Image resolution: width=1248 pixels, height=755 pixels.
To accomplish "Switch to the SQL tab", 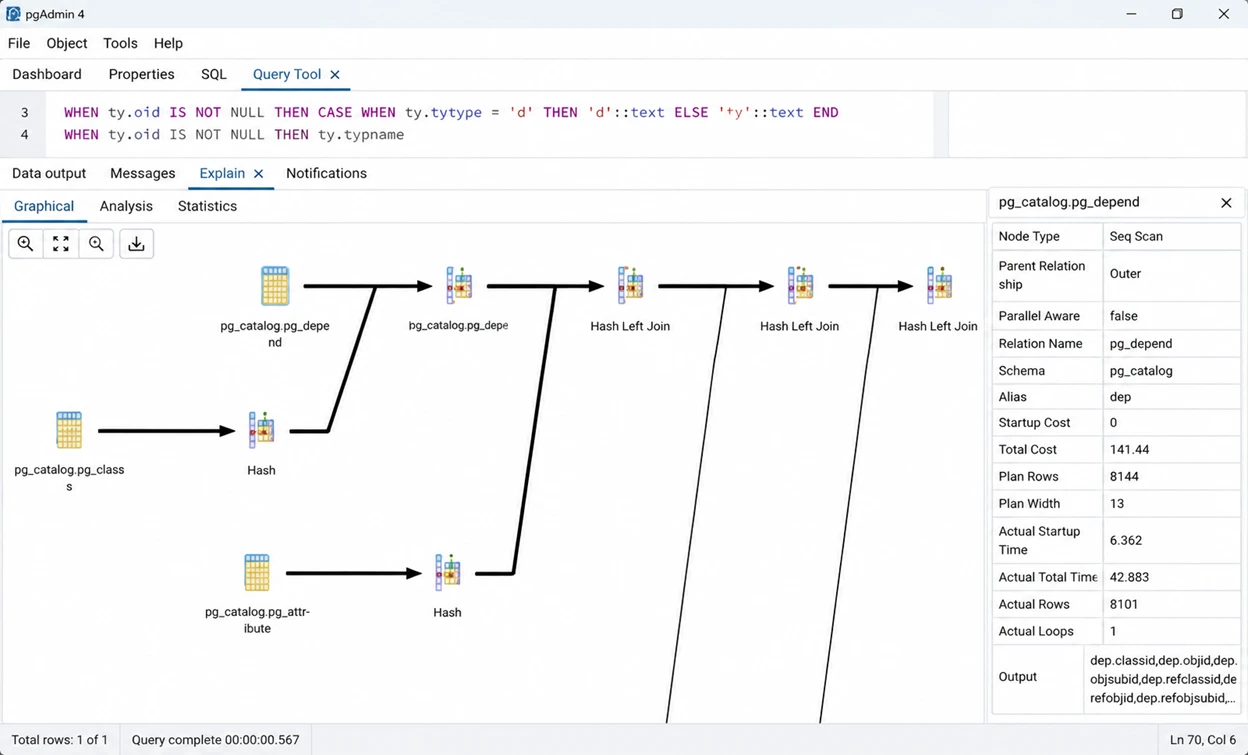I will [214, 74].
